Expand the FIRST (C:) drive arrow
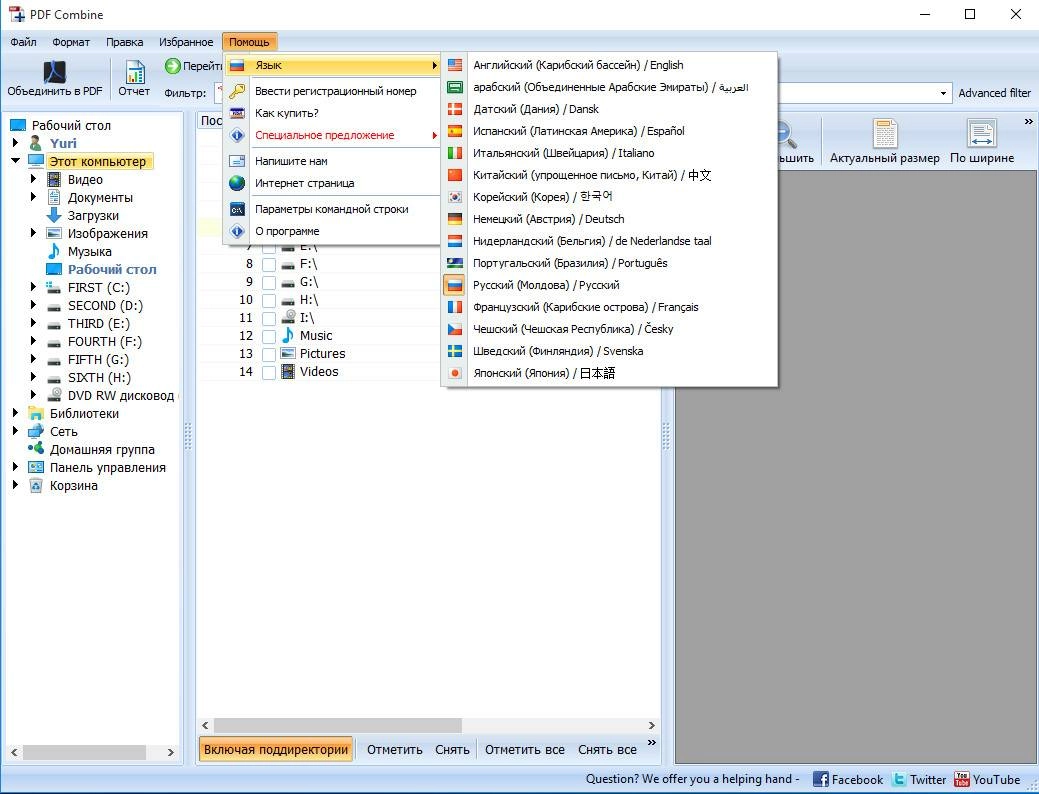1039x794 pixels. click(x=33, y=286)
